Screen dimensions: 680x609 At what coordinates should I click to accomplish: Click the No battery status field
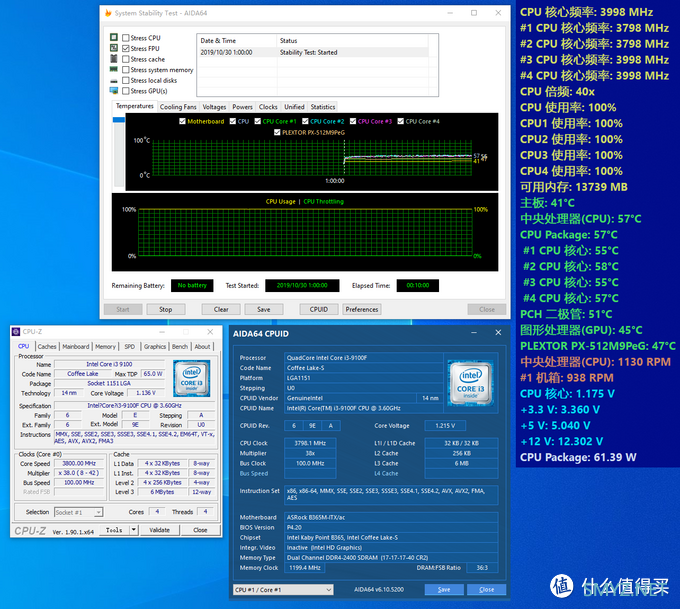[x=192, y=285]
